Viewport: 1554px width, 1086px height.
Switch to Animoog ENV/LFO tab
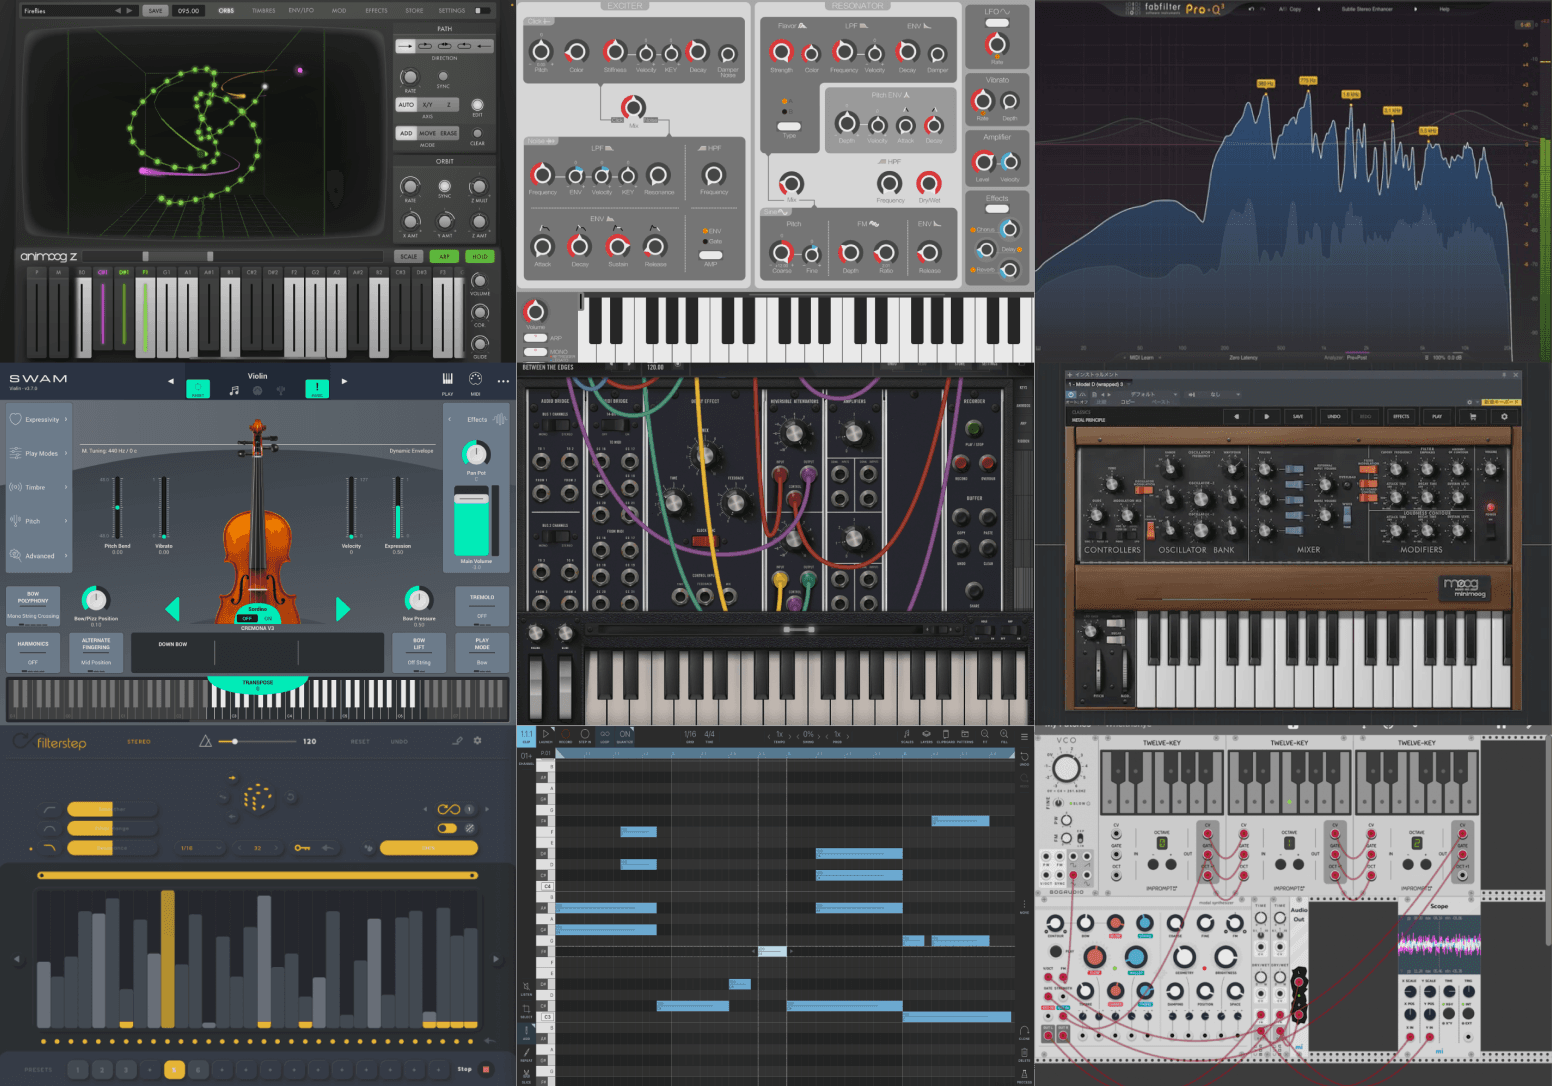(x=301, y=10)
